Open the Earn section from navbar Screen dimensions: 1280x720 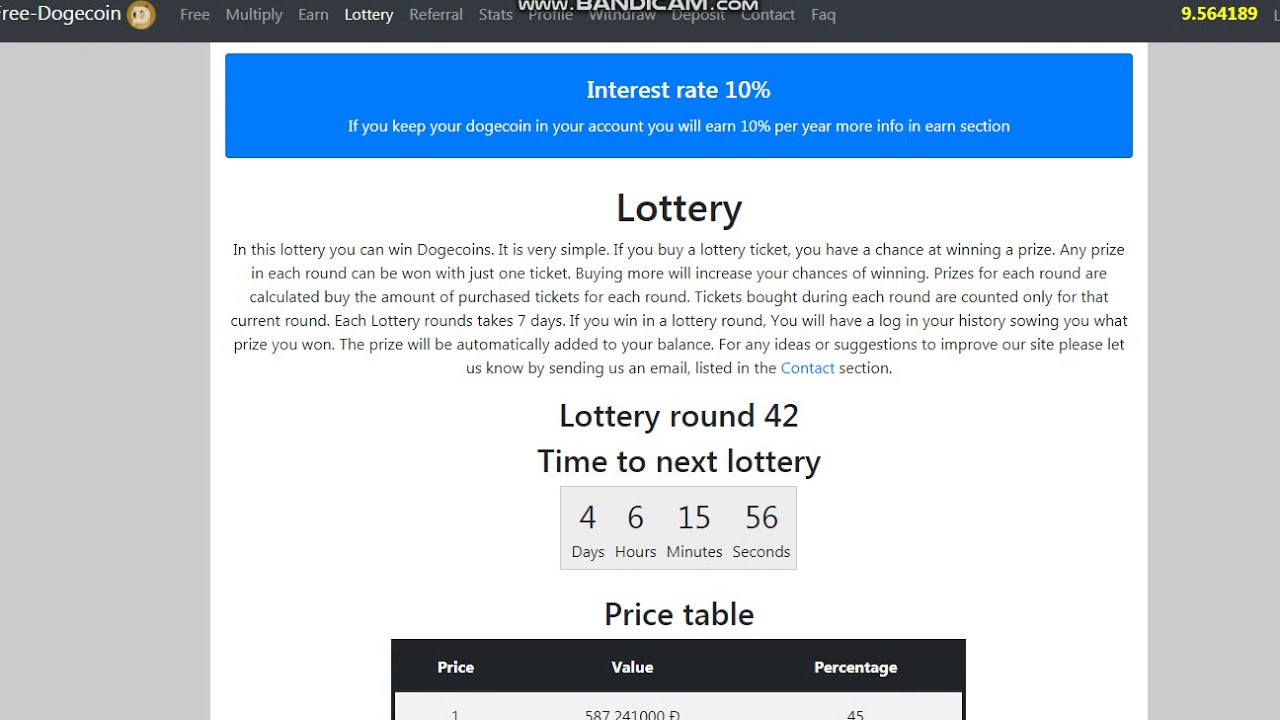pos(313,15)
